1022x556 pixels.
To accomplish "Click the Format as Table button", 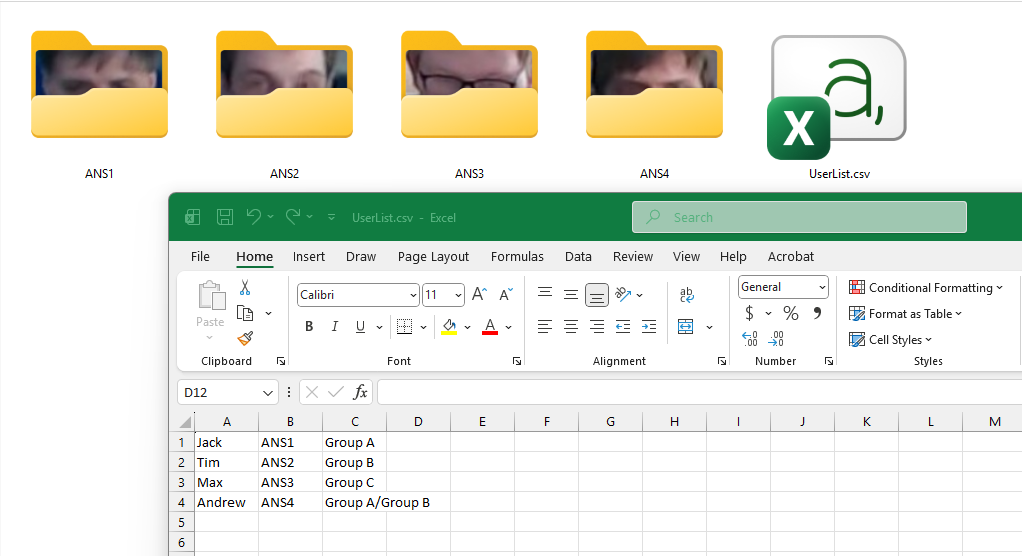I will [906, 314].
